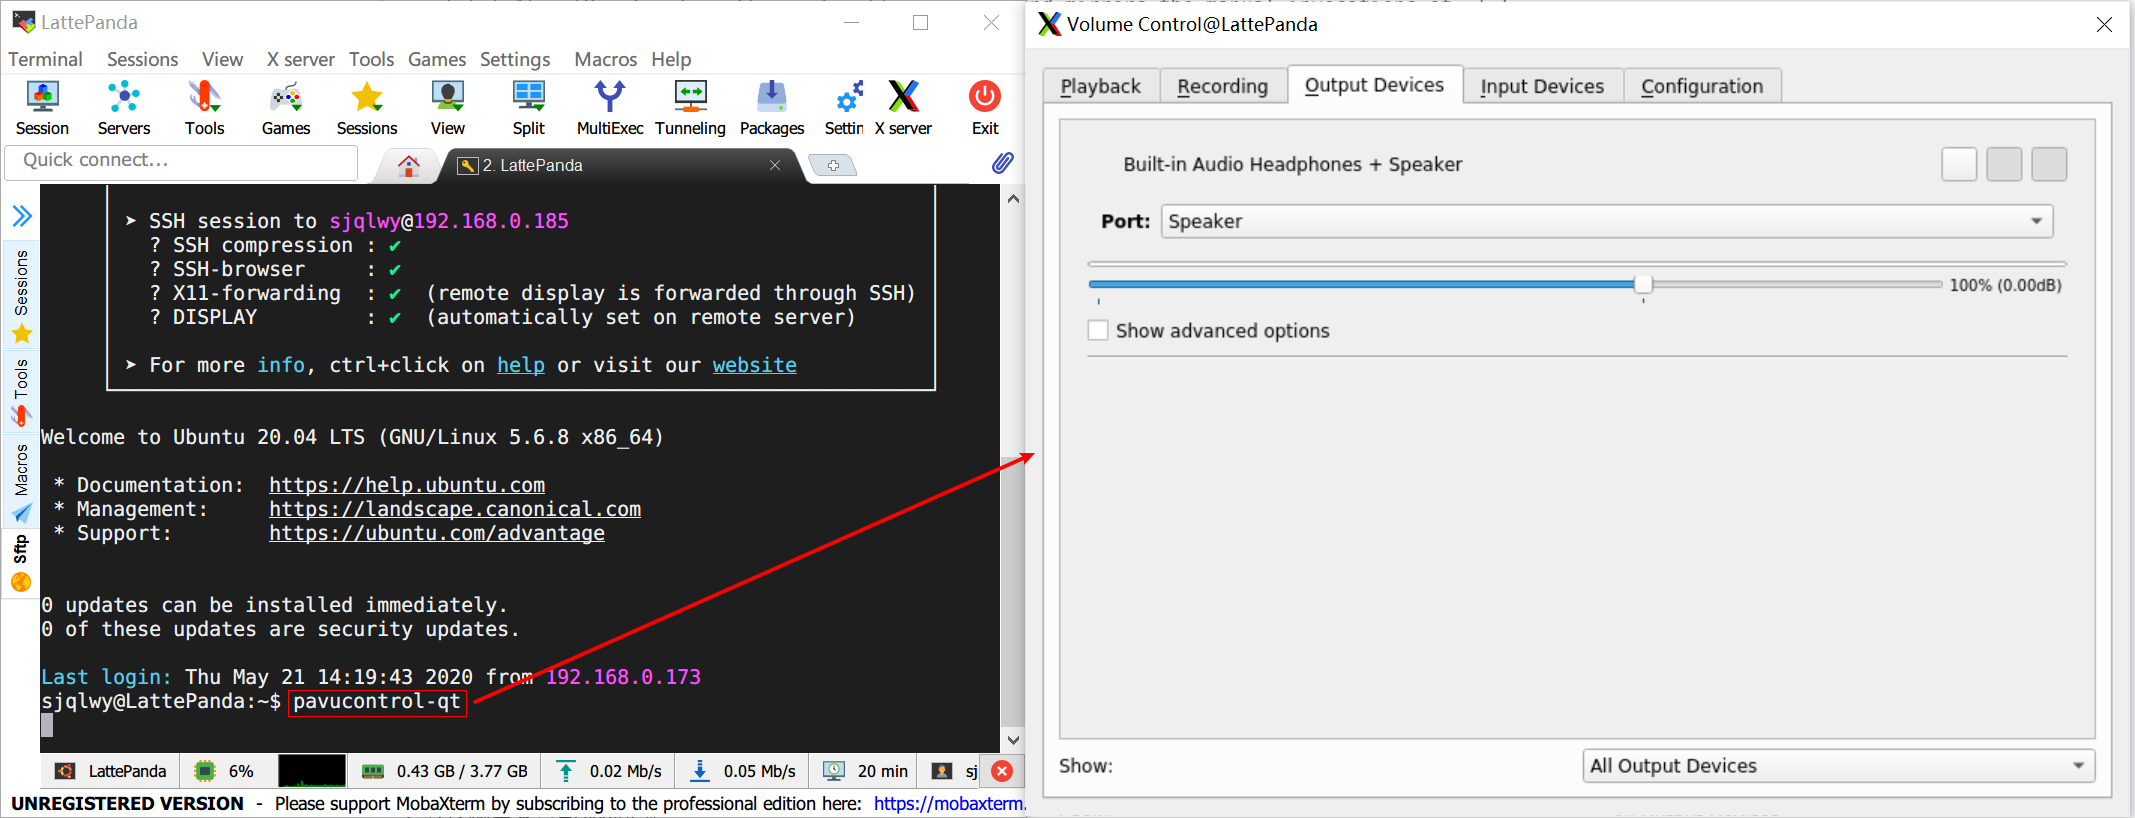Viewport: 2135px width, 818px height.
Task: Open the Macros menu
Action: (605, 59)
